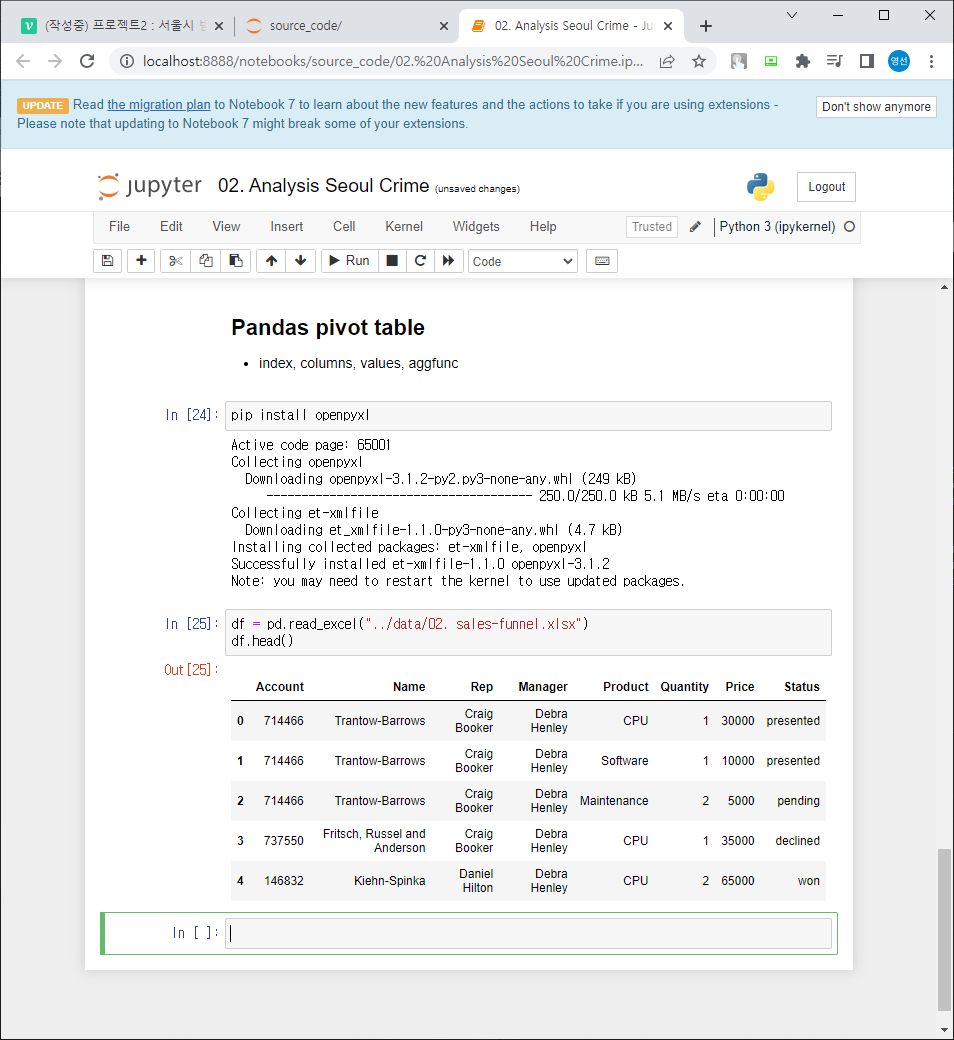Restart kernel and run all with fast-forward icon
The height and width of the screenshot is (1040, 954).
click(448, 261)
